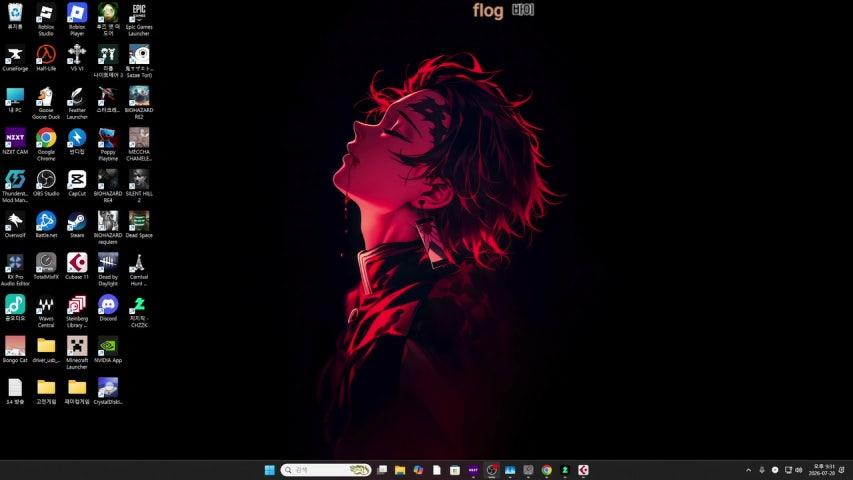
Task: Launch TotalMixFX from the desktop
Action: (46, 267)
